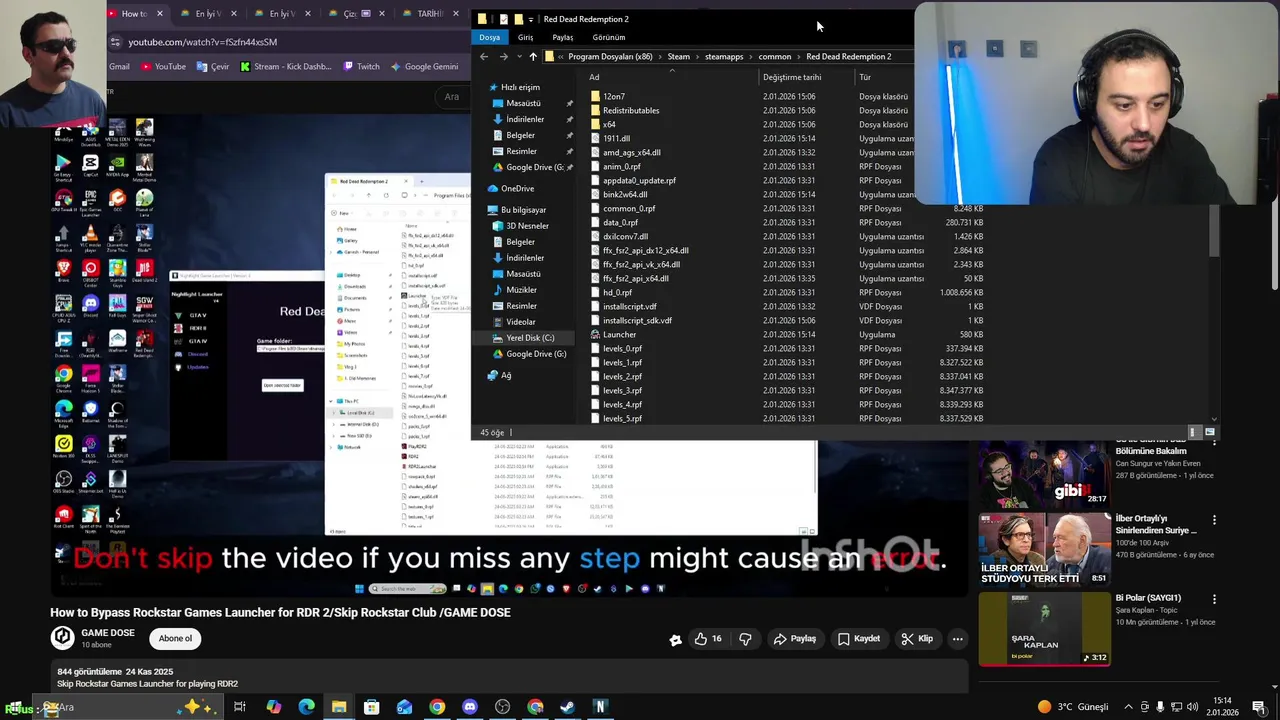Click breadcrumb overflow chevron before Program Dosyaları

click(x=561, y=57)
